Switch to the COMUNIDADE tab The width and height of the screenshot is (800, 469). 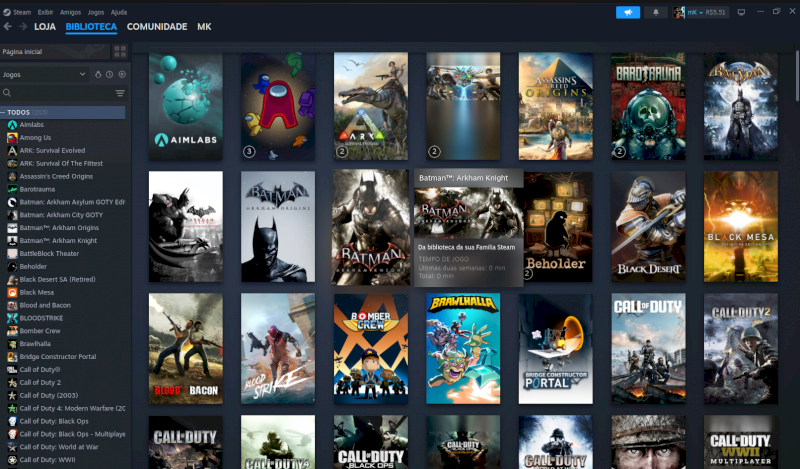click(157, 27)
